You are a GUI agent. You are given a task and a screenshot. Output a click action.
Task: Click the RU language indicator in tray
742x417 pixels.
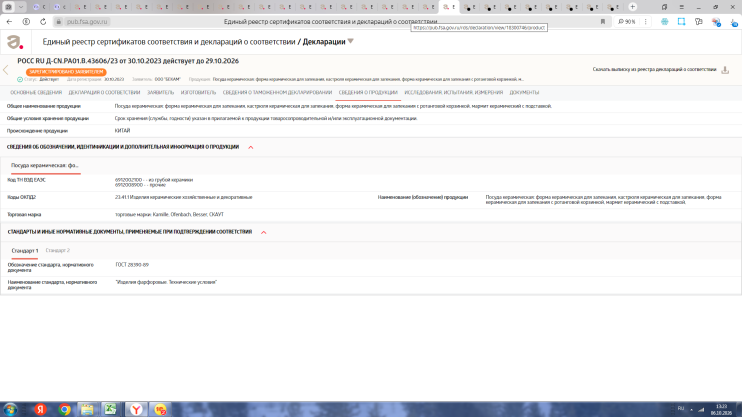(x=680, y=408)
